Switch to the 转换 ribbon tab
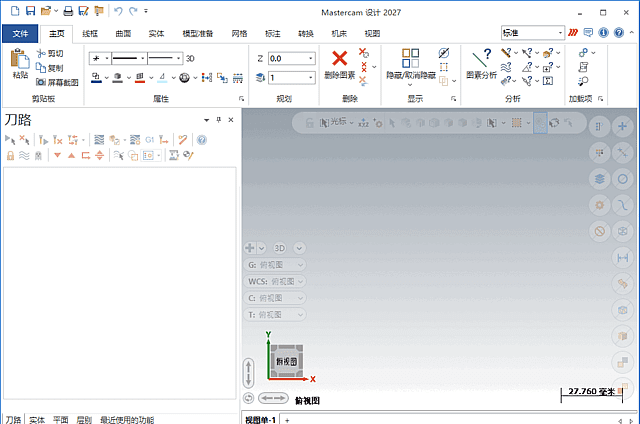 pos(306,33)
